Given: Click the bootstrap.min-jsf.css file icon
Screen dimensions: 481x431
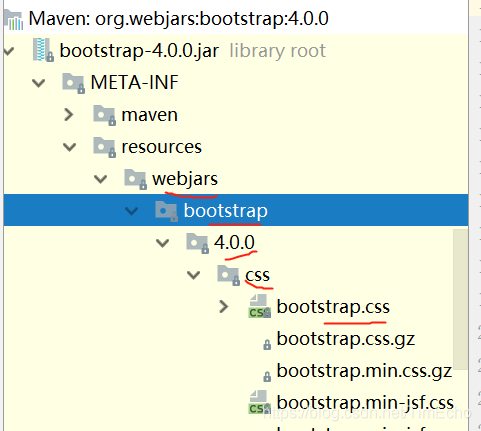Looking at the screenshot, I should pyautogui.click(x=260, y=402).
